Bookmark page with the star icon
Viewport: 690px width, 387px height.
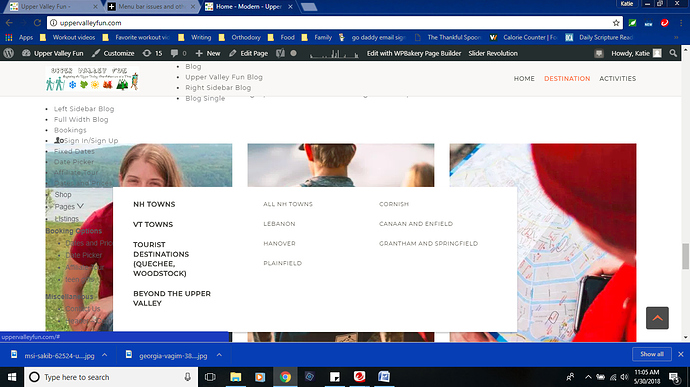coord(616,23)
